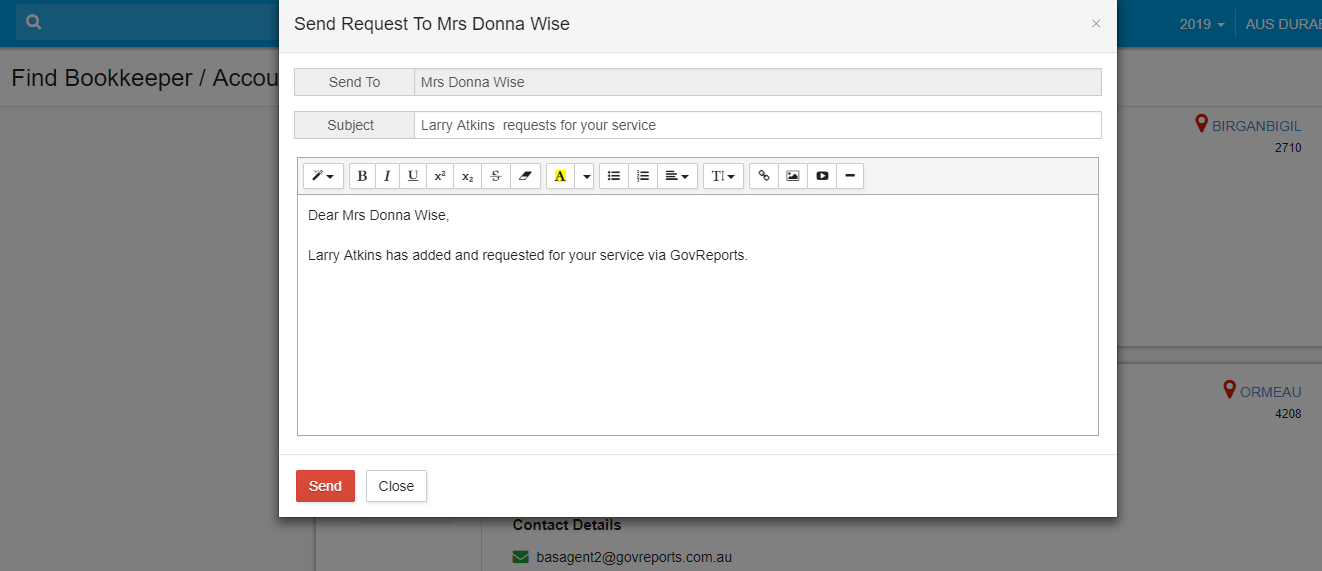
Task: Apply superscript formatting
Action: click(440, 176)
